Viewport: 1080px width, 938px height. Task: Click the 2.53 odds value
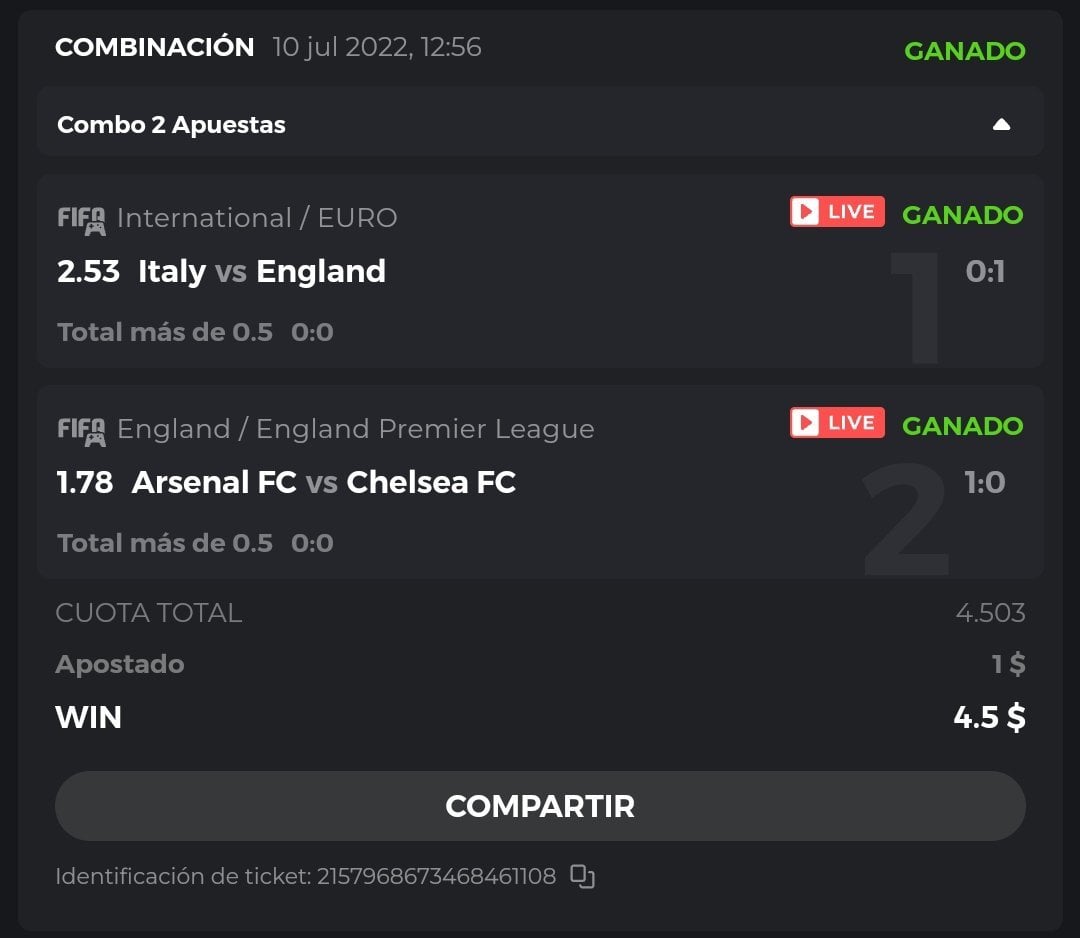(88, 271)
